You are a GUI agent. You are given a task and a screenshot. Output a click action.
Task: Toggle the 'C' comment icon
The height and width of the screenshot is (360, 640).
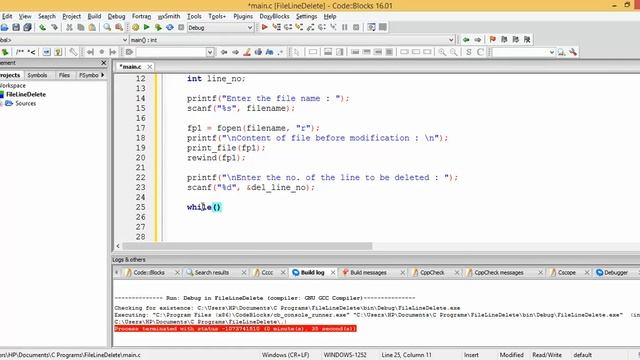pos(480,52)
